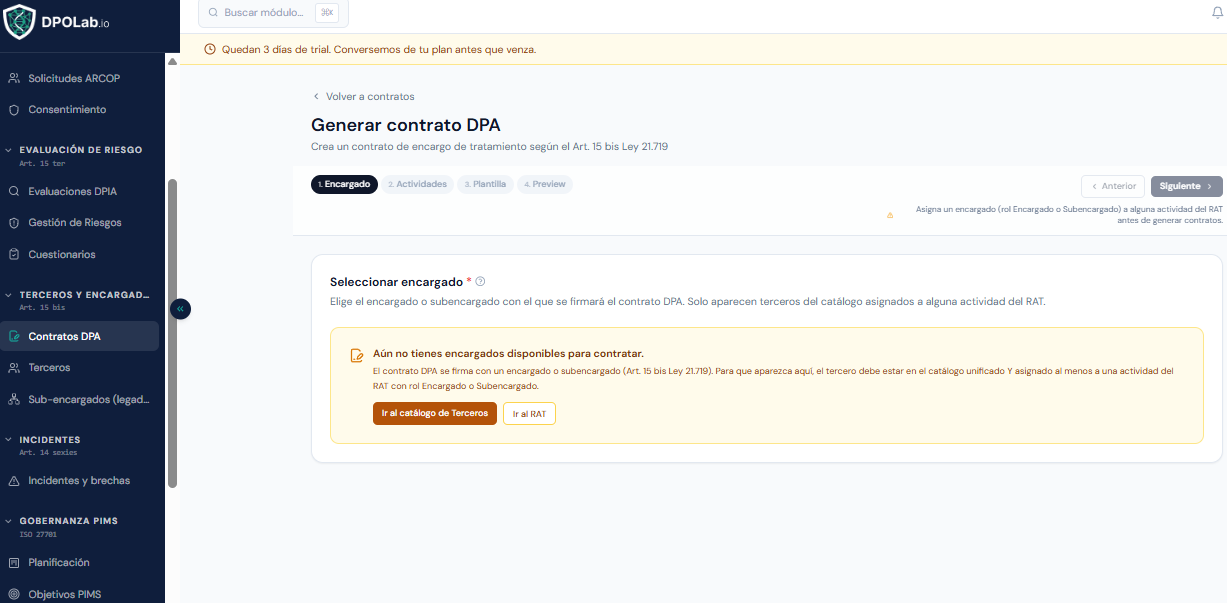Click the Incidentes y brechas warning icon
This screenshot has height=603, width=1227.
(x=14, y=481)
